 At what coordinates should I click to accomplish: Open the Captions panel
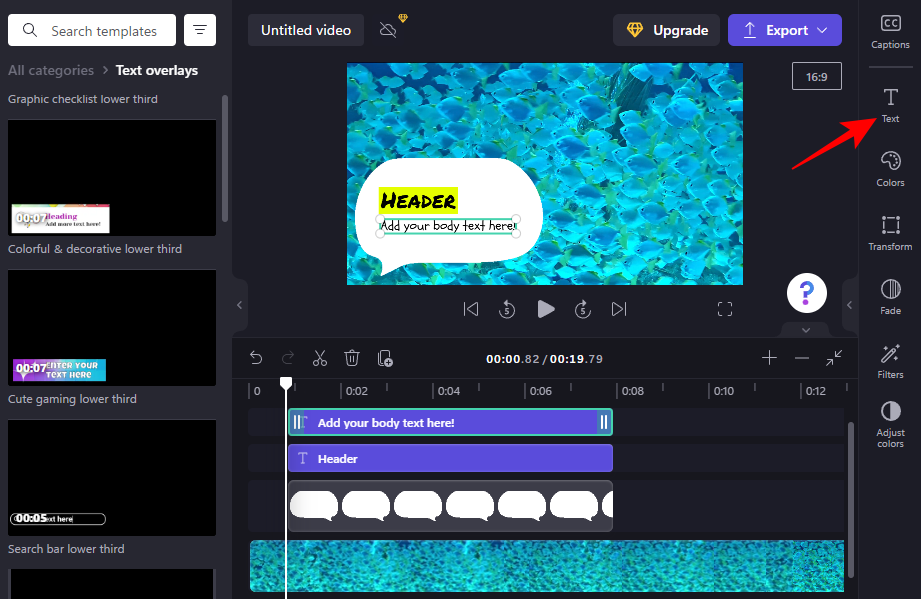pos(890,32)
